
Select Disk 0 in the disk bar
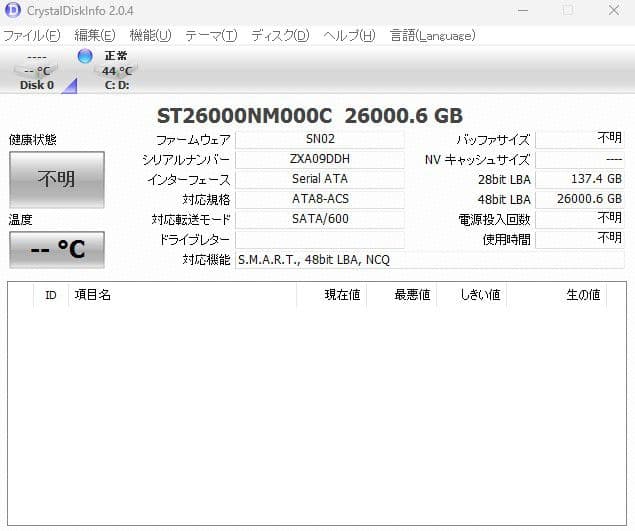[x=37, y=71]
